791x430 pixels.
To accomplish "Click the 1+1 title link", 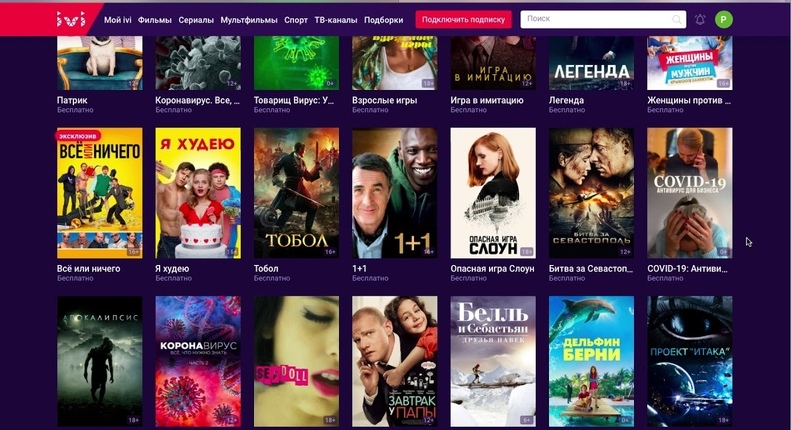I will pyautogui.click(x=359, y=268).
